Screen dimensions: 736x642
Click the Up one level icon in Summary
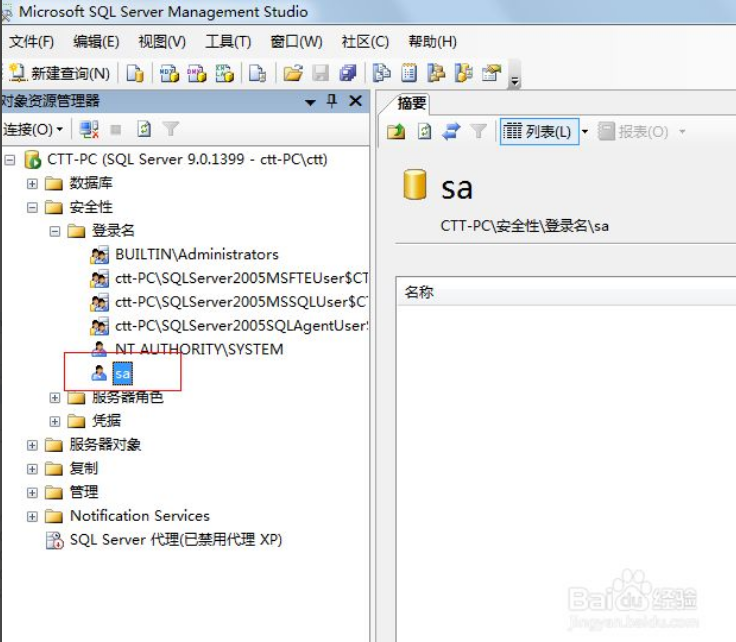[396, 131]
